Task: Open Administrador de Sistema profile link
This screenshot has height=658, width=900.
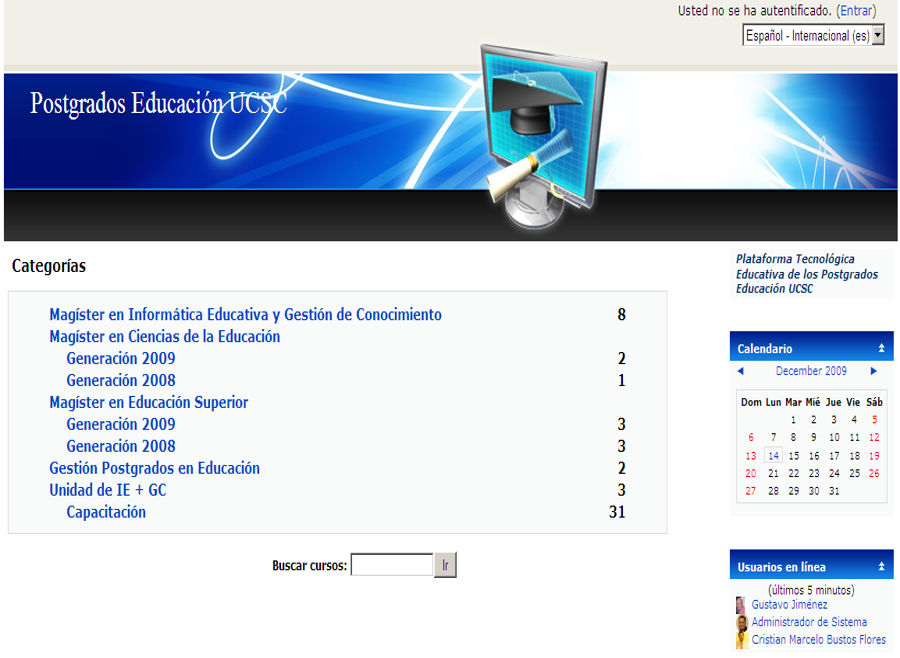Action: point(809,622)
